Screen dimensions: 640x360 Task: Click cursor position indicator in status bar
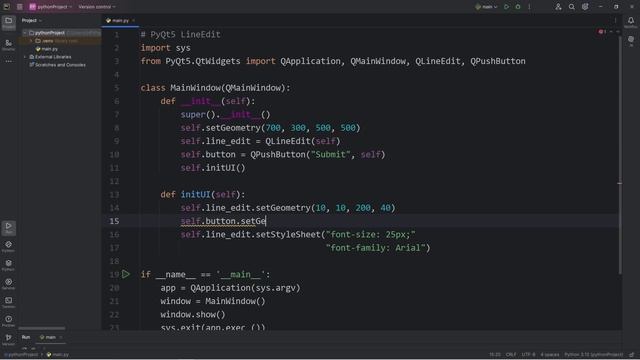tap(495, 355)
